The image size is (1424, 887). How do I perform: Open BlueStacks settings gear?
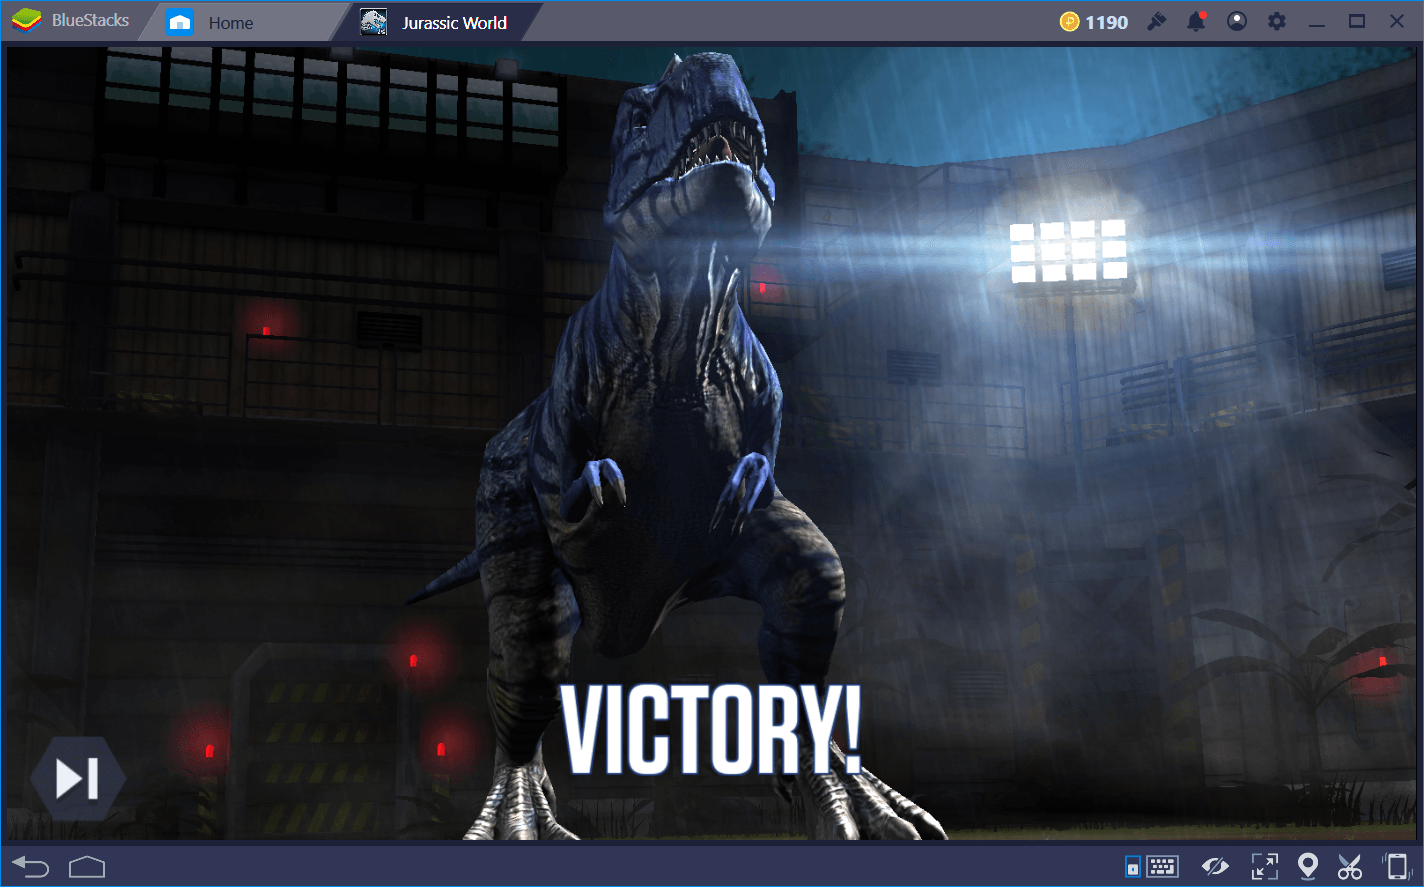pyautogui.click(x=1277, y=21)
